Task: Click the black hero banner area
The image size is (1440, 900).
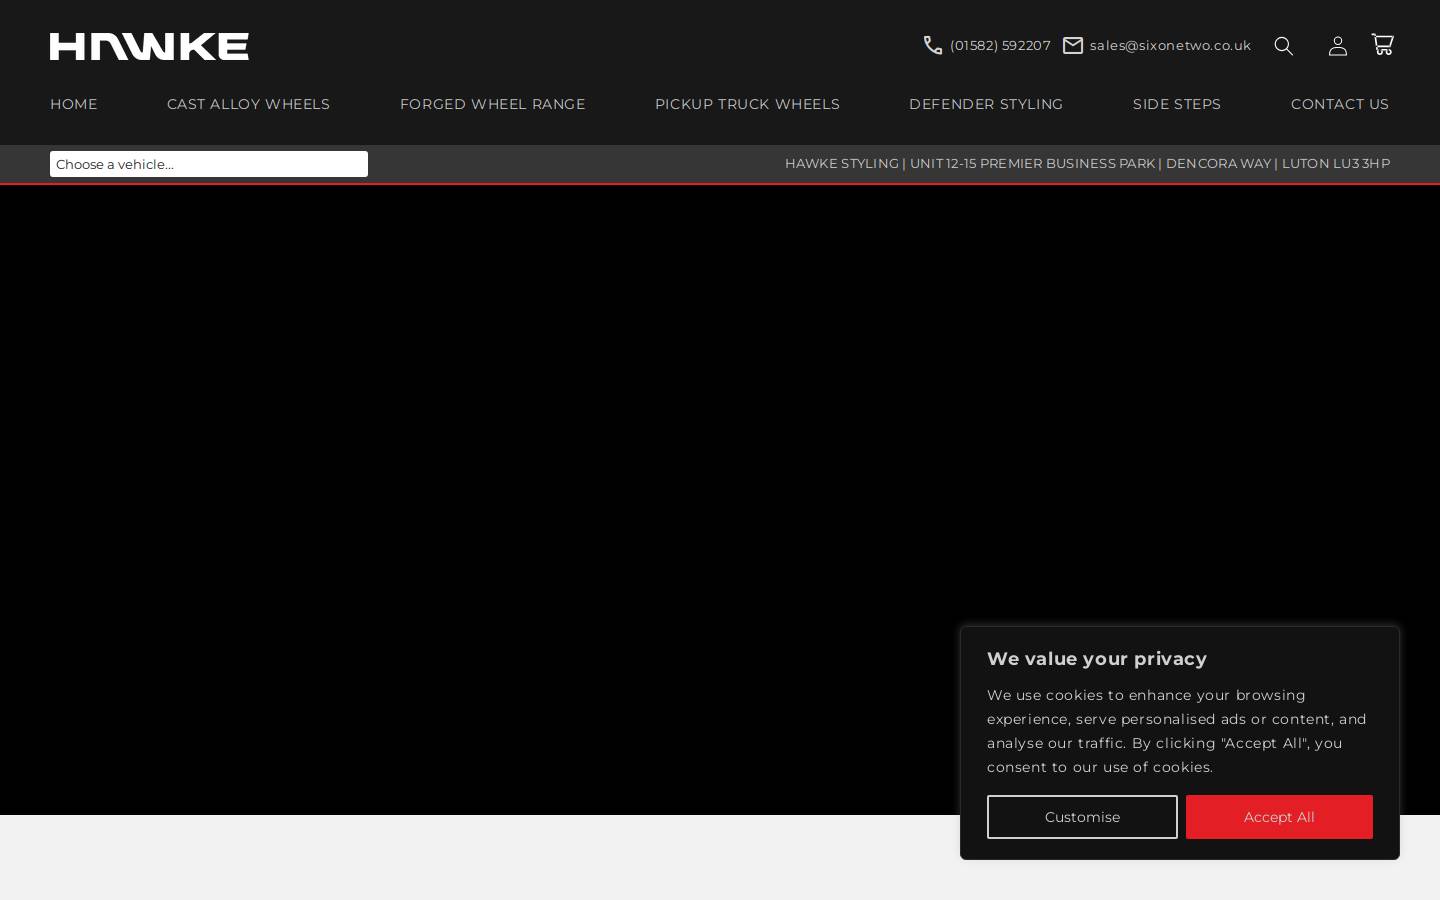Action: pyautogui.click(x=720, y=500)
